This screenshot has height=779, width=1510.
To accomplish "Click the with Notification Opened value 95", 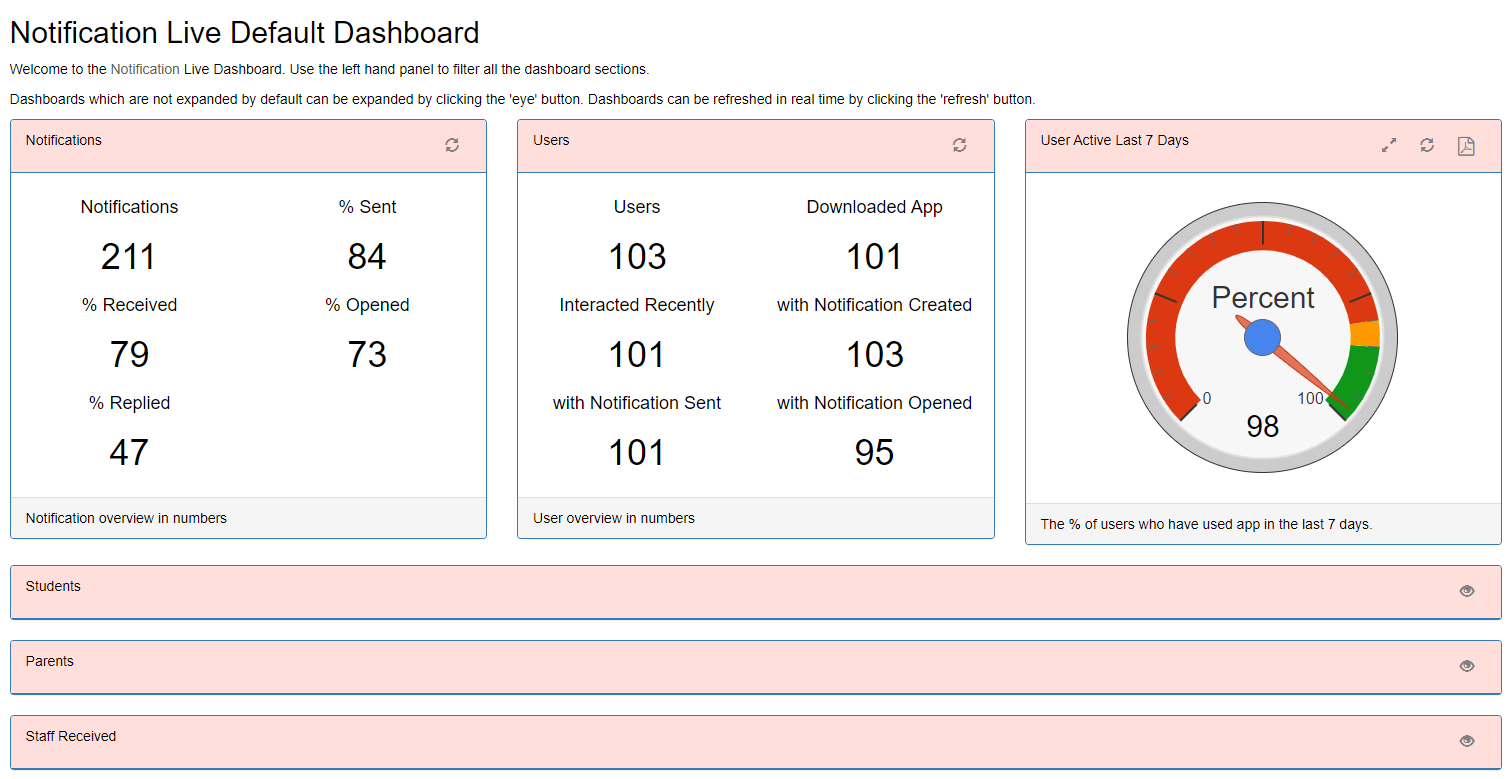I will click(x=874, y=453).
